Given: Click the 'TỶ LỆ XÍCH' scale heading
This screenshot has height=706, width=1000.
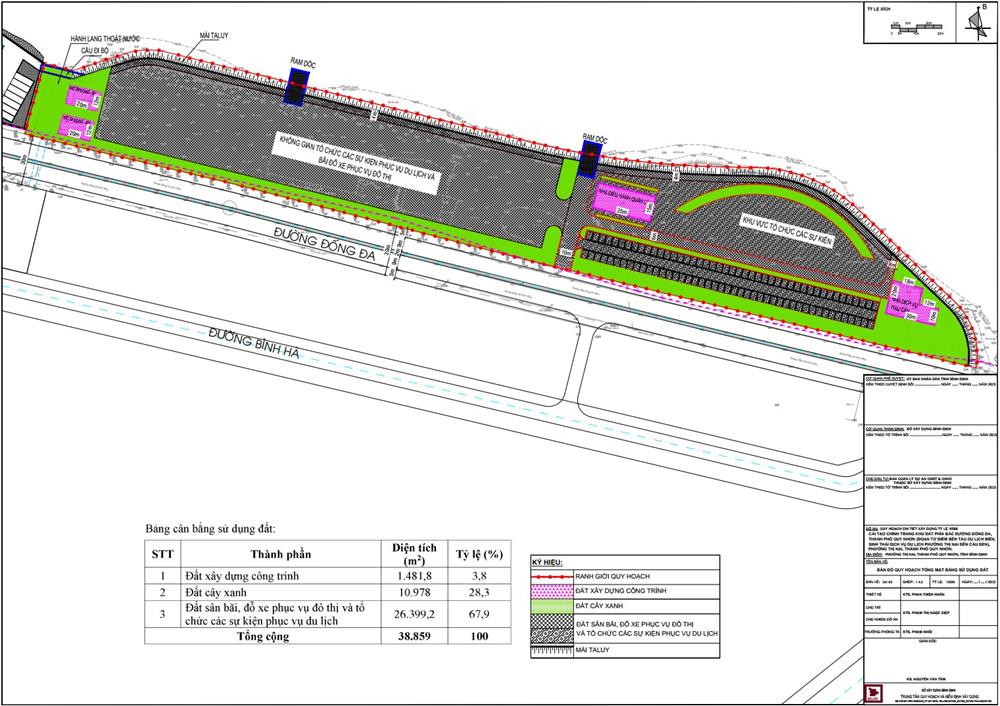Looking at the screenshot, I should 879,9.
